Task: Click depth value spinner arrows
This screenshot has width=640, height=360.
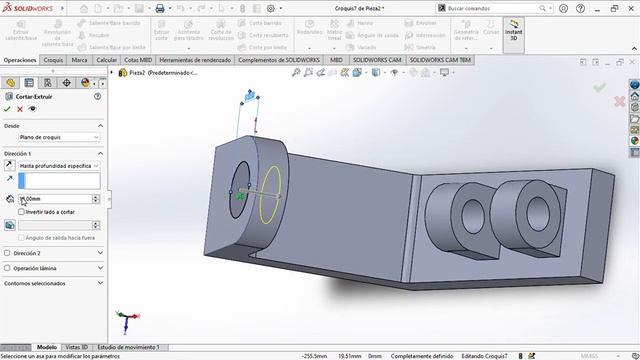Action: (96, 199)
